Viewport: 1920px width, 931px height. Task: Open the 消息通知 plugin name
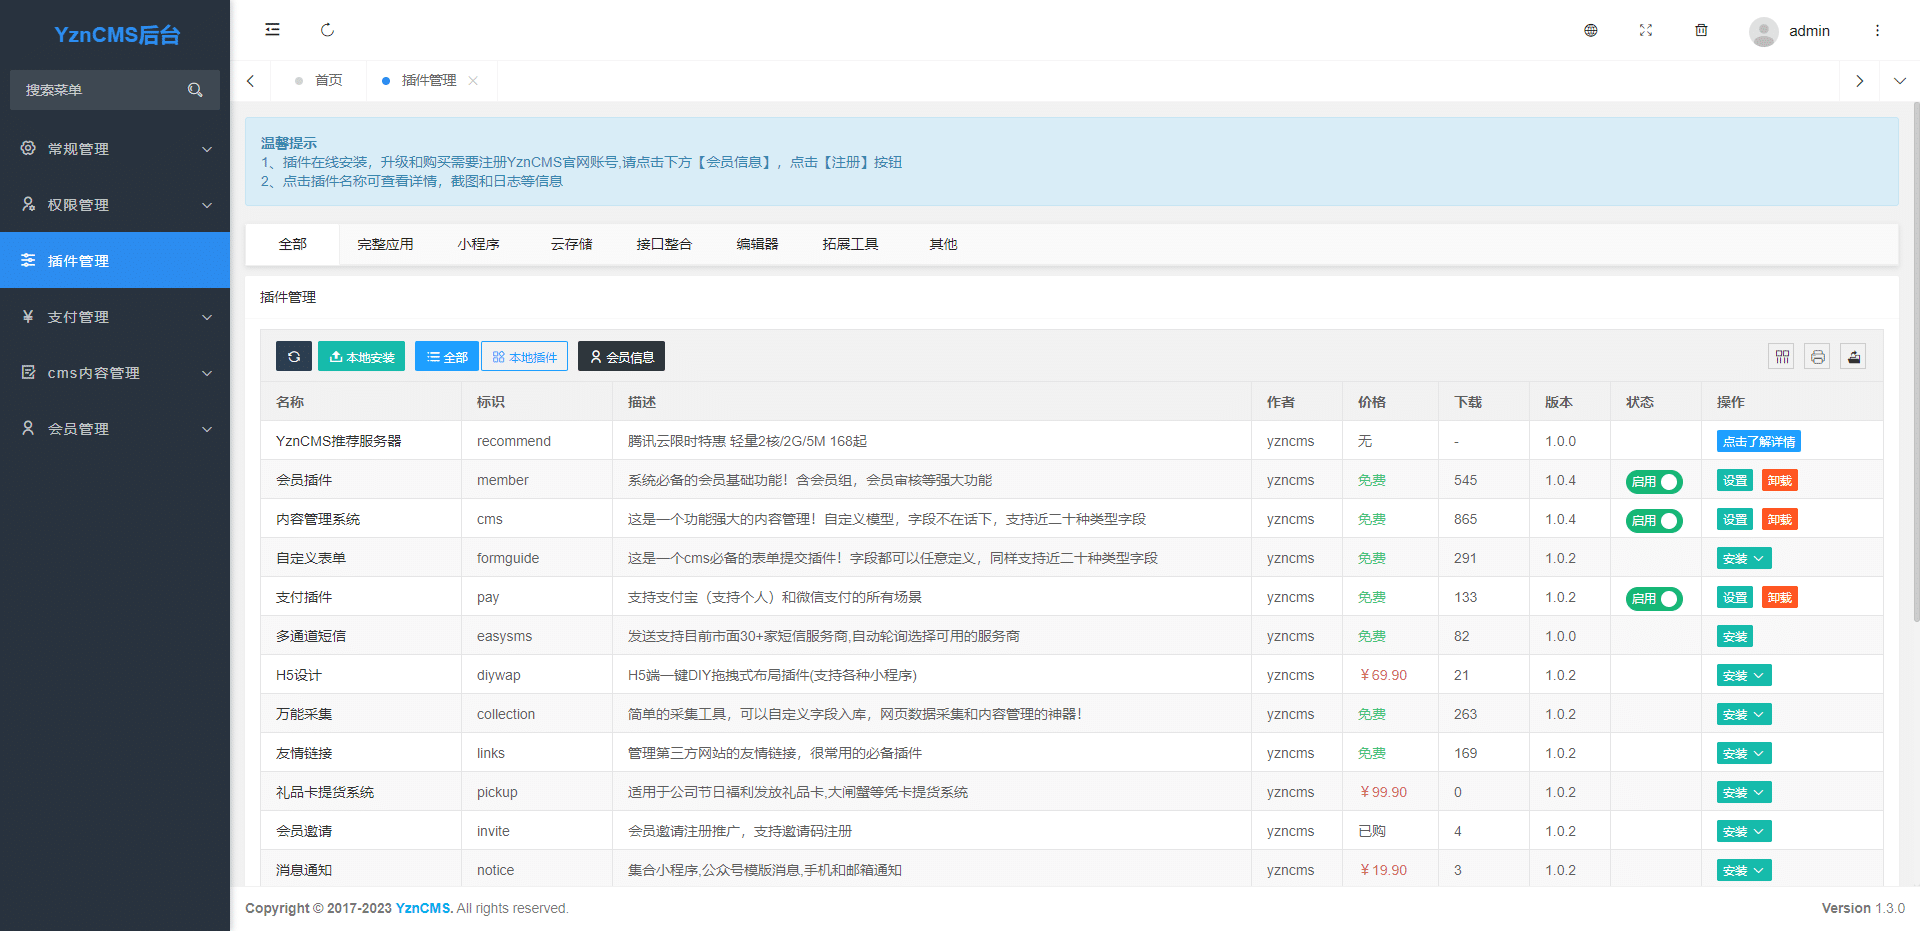pyautogui.click(x=304, y=870)
